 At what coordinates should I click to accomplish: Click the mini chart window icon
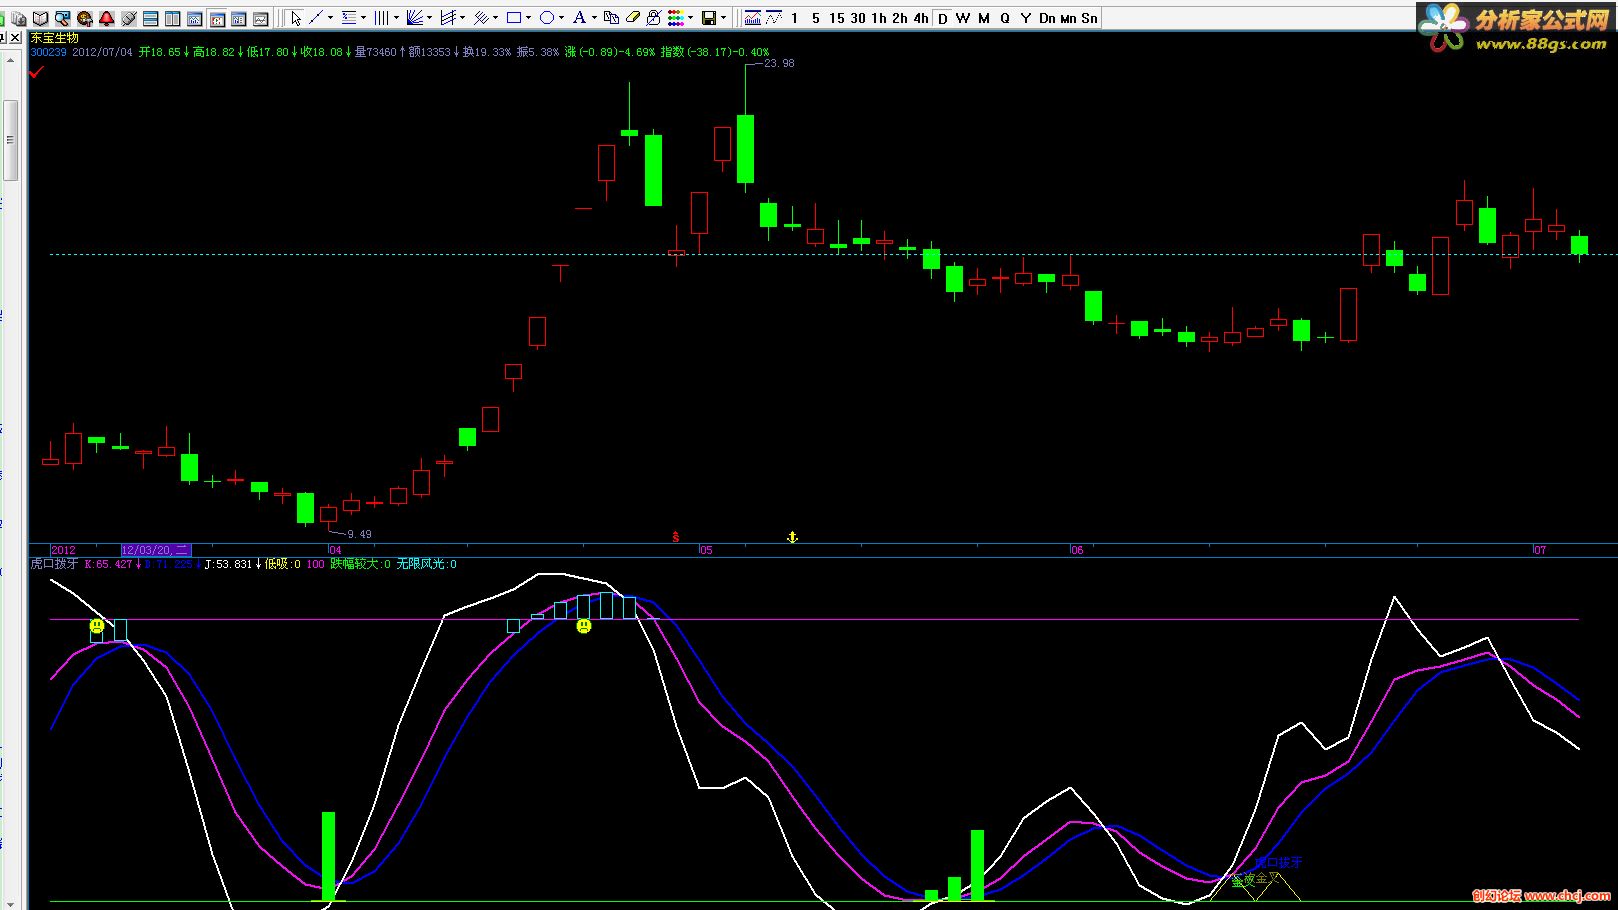pos(194,18)
